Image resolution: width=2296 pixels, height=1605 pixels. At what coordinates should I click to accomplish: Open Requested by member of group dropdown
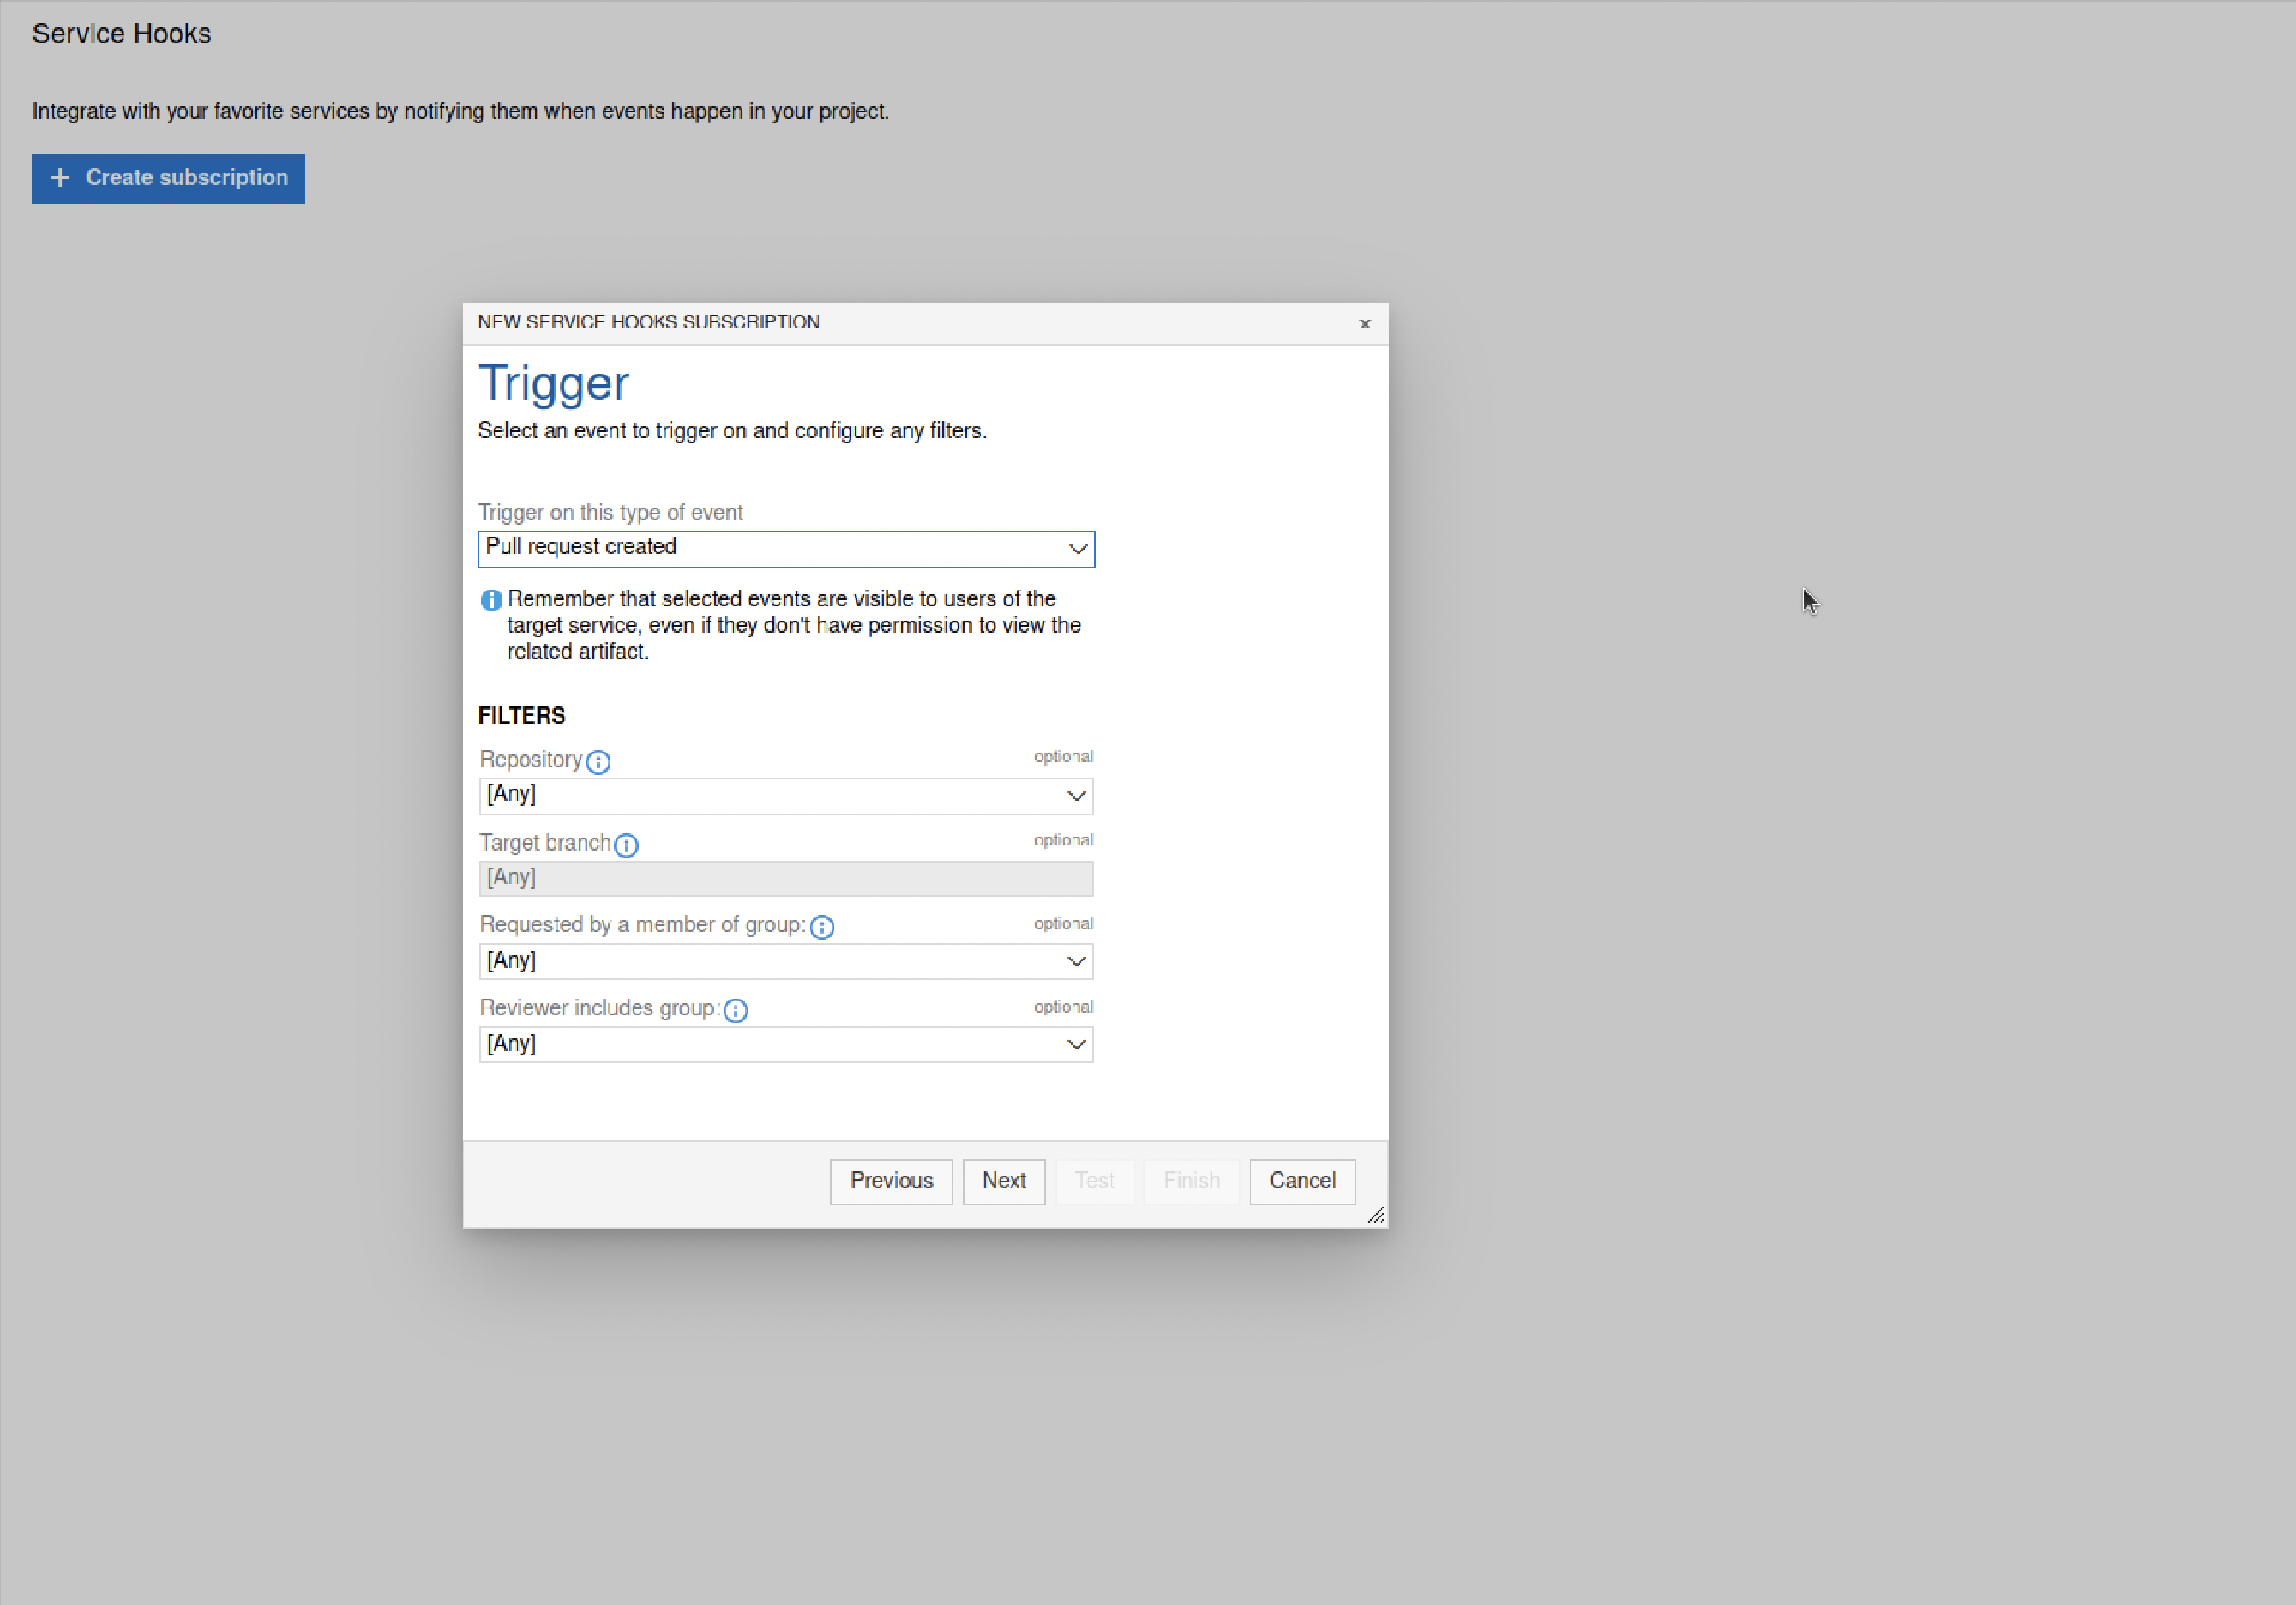[786, 961]
